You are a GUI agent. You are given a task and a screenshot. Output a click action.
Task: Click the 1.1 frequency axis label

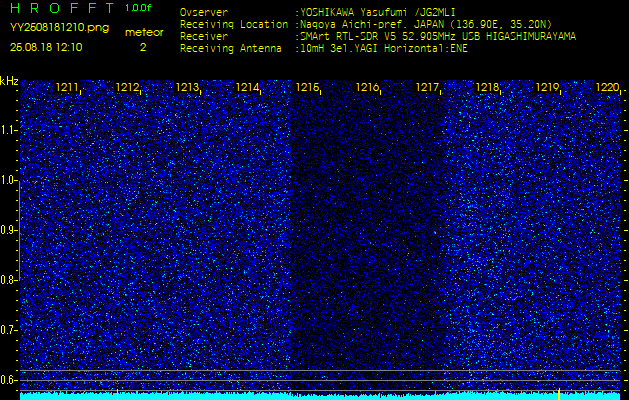tap(8, 130)
